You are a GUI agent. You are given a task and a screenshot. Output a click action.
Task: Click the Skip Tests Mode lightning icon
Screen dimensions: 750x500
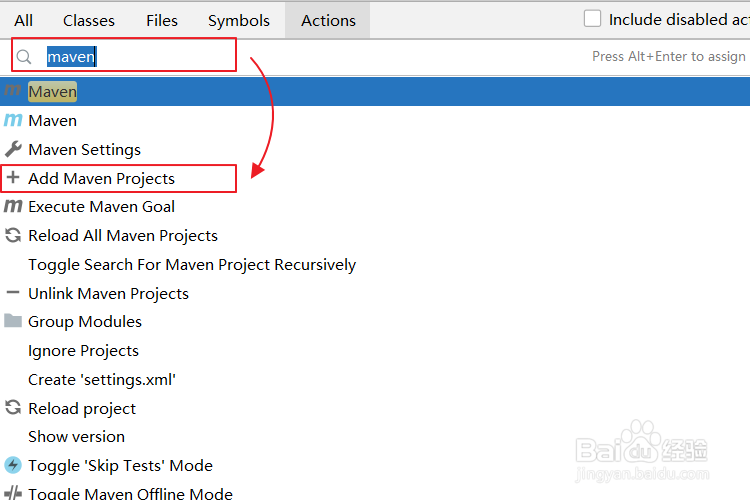pos(13,465)
